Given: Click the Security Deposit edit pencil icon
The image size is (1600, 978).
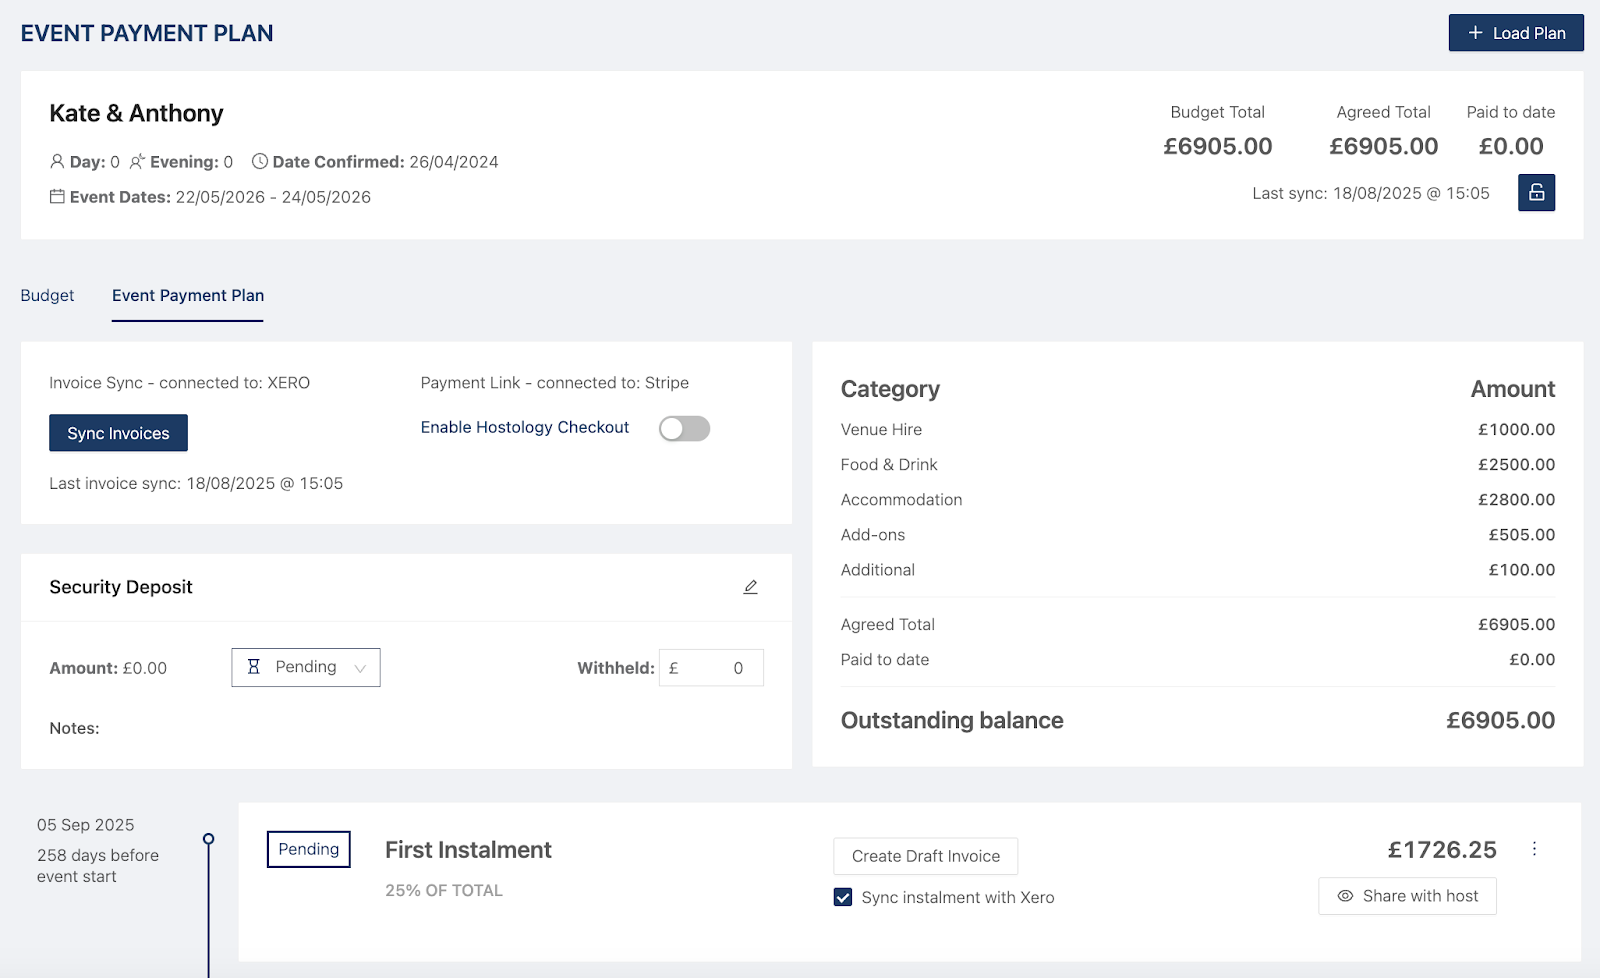Looking at the screenshot, I should click(x=750, y=587).
